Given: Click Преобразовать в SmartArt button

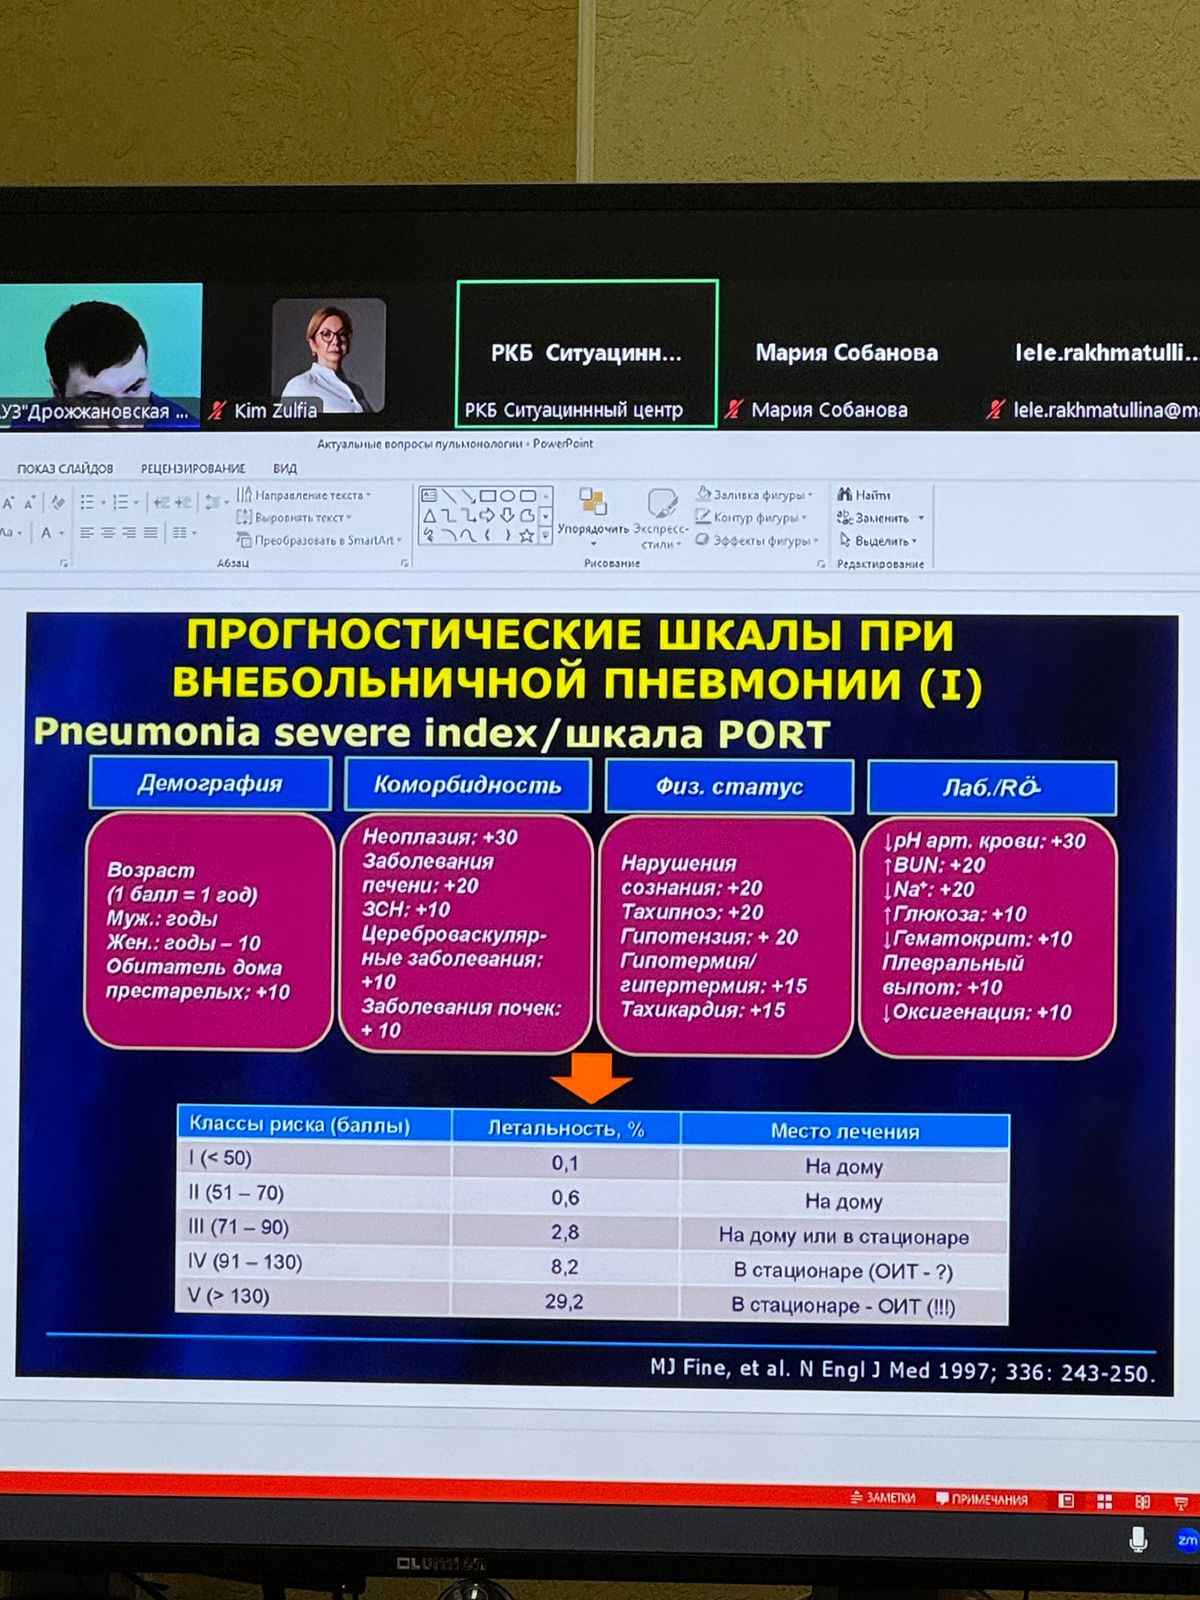Looking at the screenshot, I should [x=320, y=540].
